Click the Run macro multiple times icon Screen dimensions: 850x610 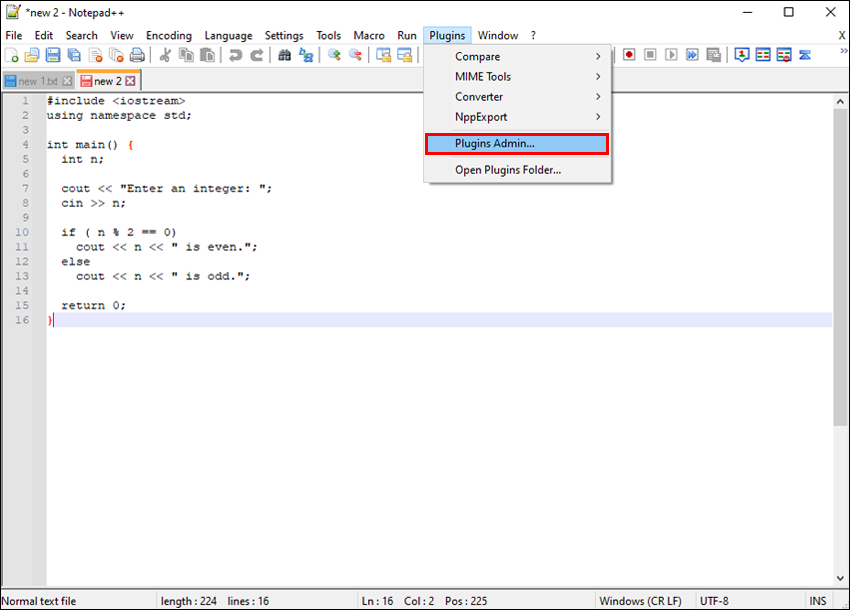click(692, 55)
